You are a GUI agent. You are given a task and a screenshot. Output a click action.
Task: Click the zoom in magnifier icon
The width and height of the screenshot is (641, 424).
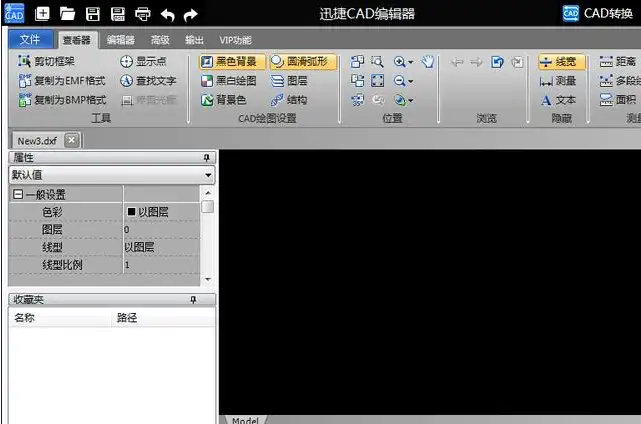coord(399,62)
